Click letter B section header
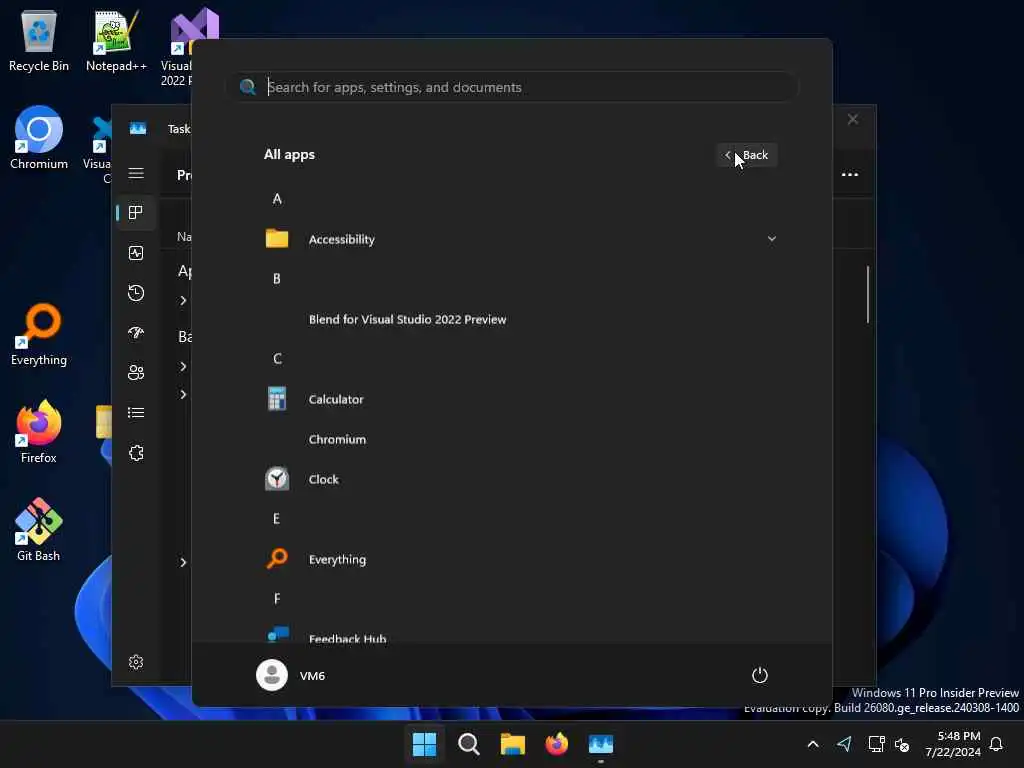 point(277,279)
